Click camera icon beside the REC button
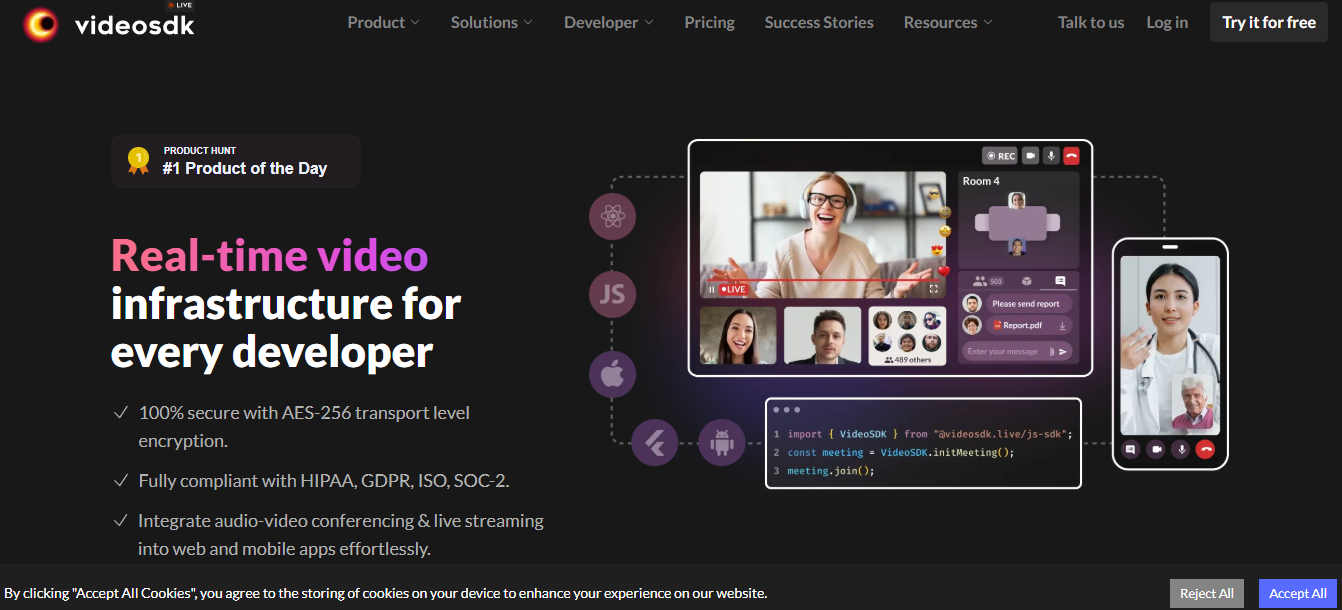 pyautogui.click(x=1030, y=156)
